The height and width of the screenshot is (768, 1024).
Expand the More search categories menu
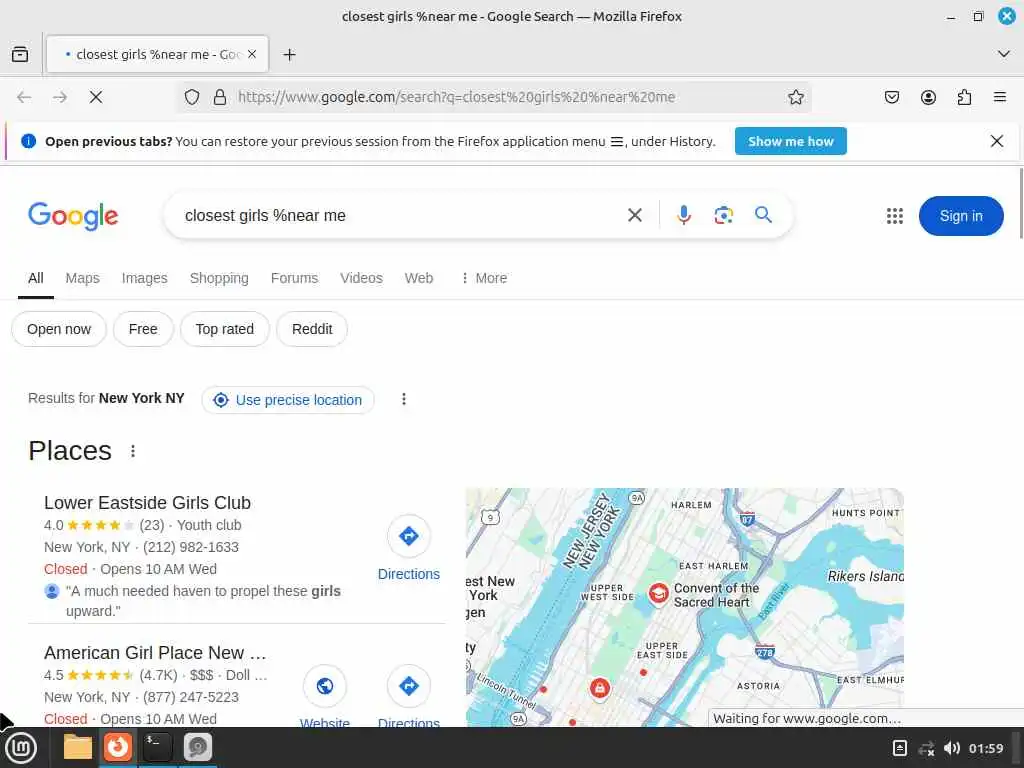tap(484, 278)
